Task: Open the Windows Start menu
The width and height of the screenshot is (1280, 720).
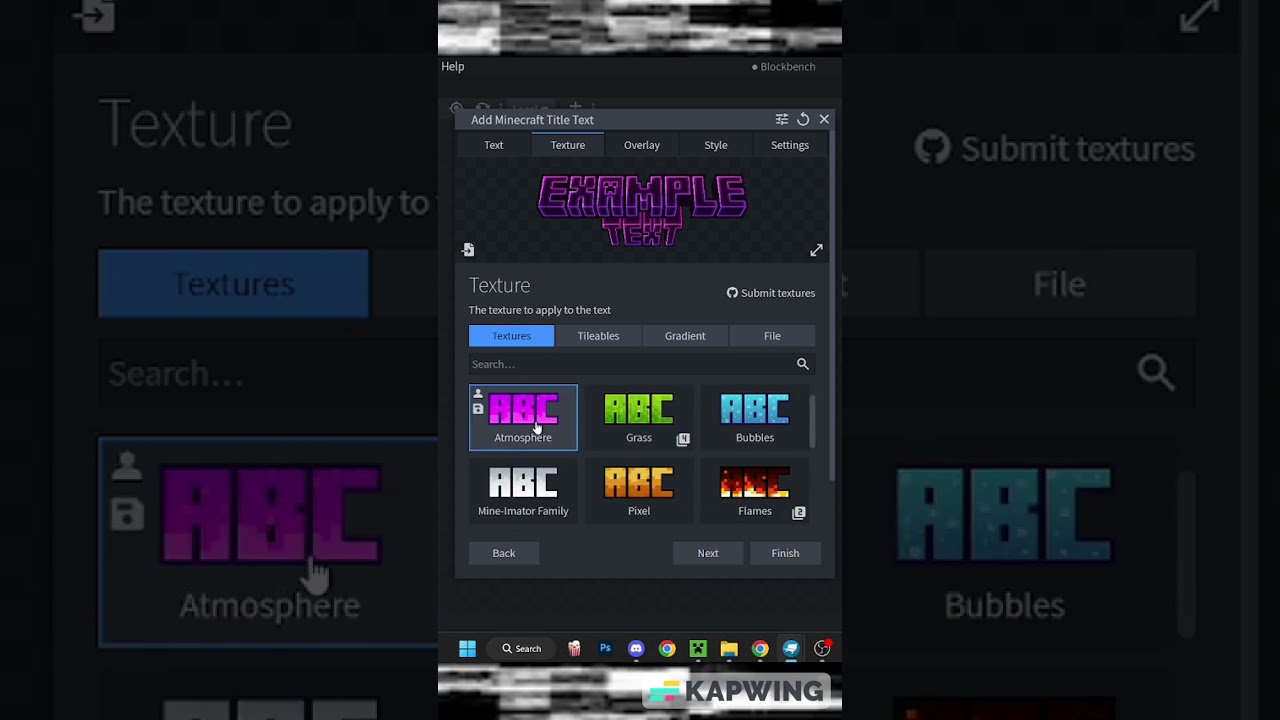Action: click(467, 649)
